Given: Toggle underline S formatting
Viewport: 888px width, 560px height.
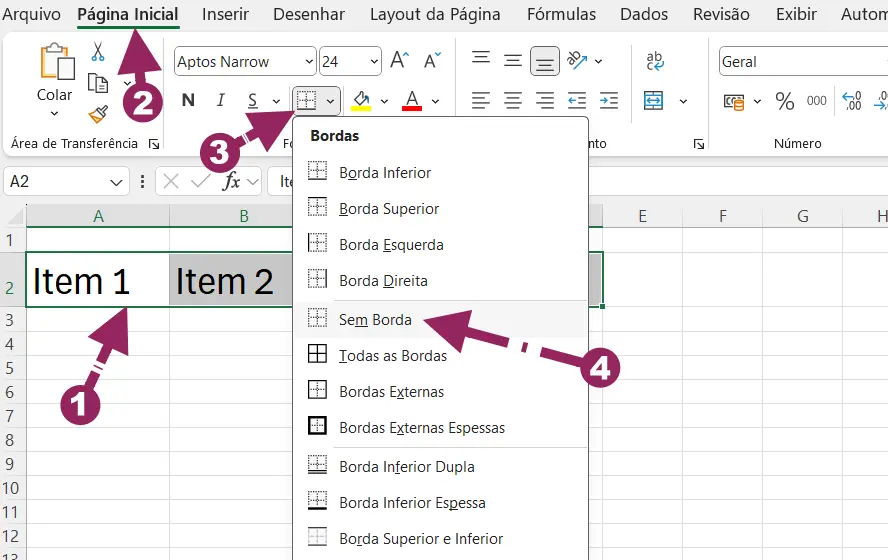Looking at the screenshot, I should [x=253, y=101].
